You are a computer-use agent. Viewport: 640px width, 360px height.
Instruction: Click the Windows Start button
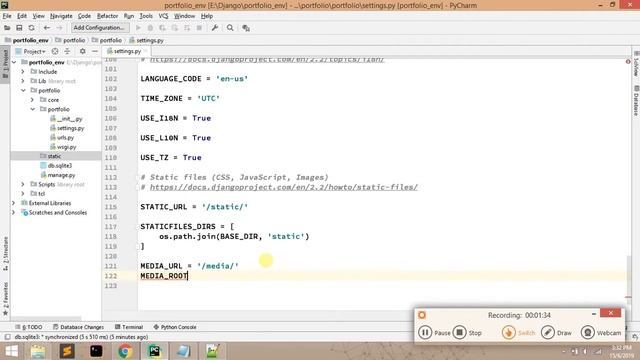click(11, 351)
